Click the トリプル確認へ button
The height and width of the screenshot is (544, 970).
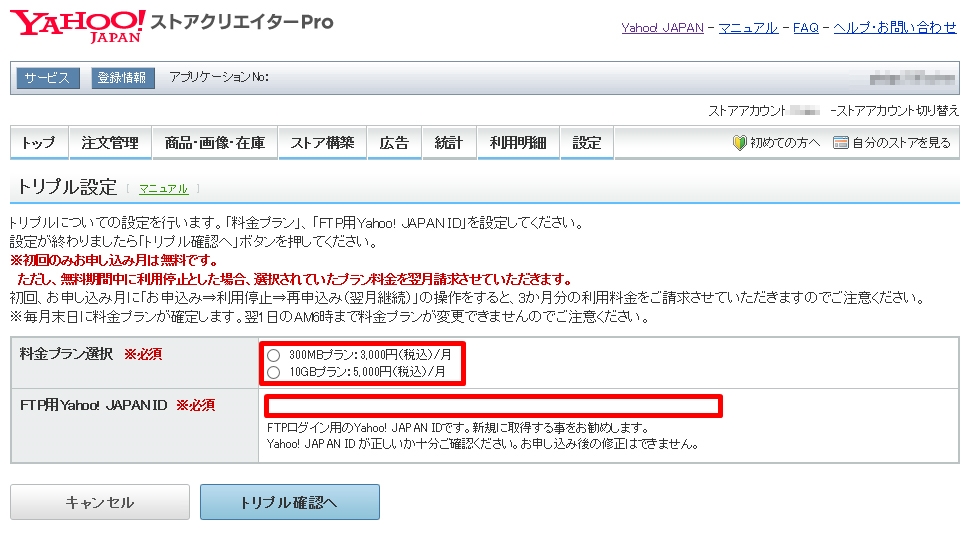coord(290,502)
